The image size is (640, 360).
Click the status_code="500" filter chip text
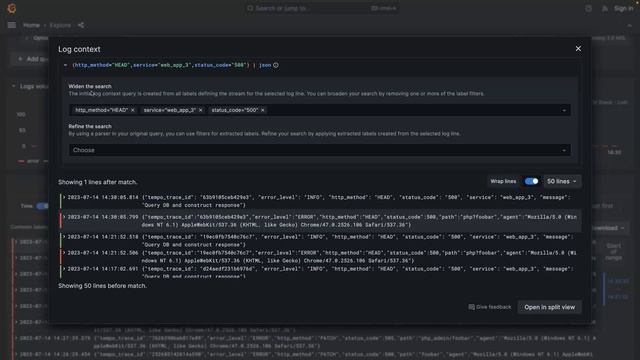click(235, 110)
